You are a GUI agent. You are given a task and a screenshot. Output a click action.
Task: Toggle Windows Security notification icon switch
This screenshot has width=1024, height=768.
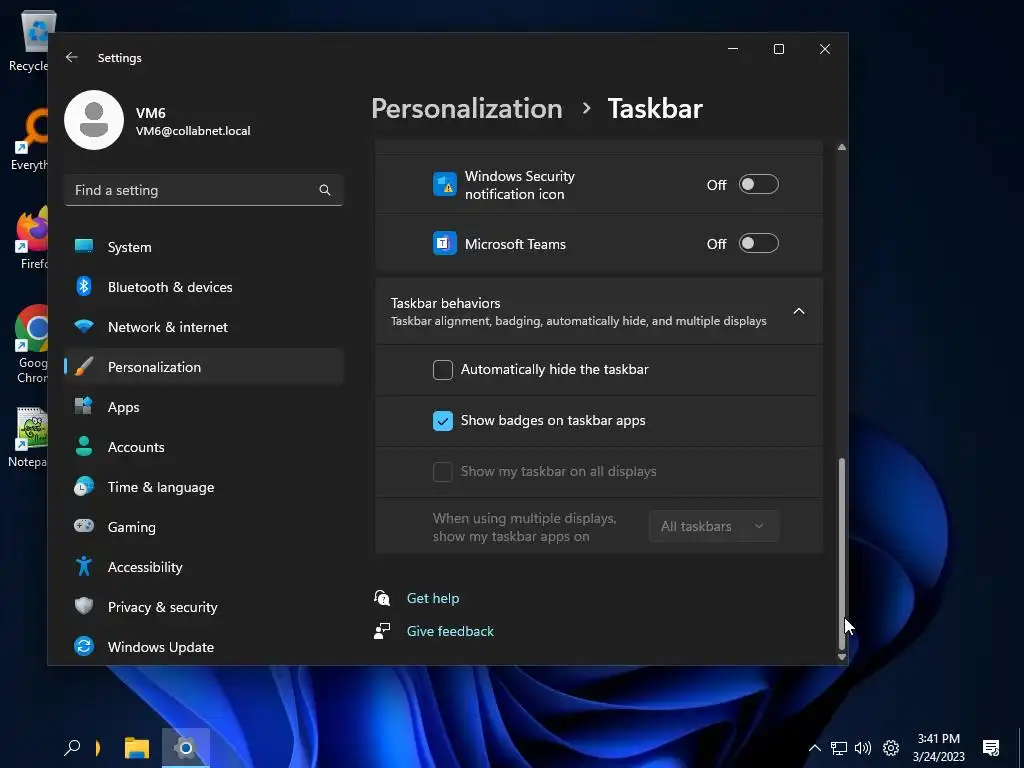pos(759,185)
